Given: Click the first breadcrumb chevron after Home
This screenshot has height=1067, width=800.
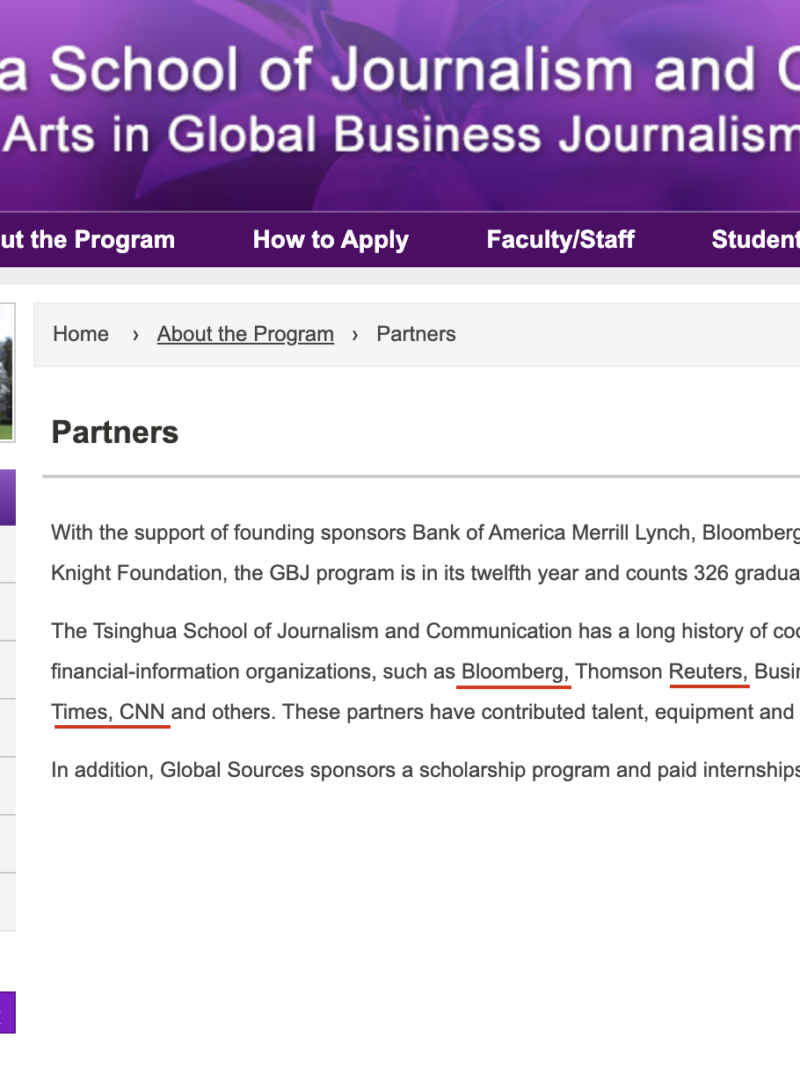Looking at the screenshot, I should click(x=135, y=334).
